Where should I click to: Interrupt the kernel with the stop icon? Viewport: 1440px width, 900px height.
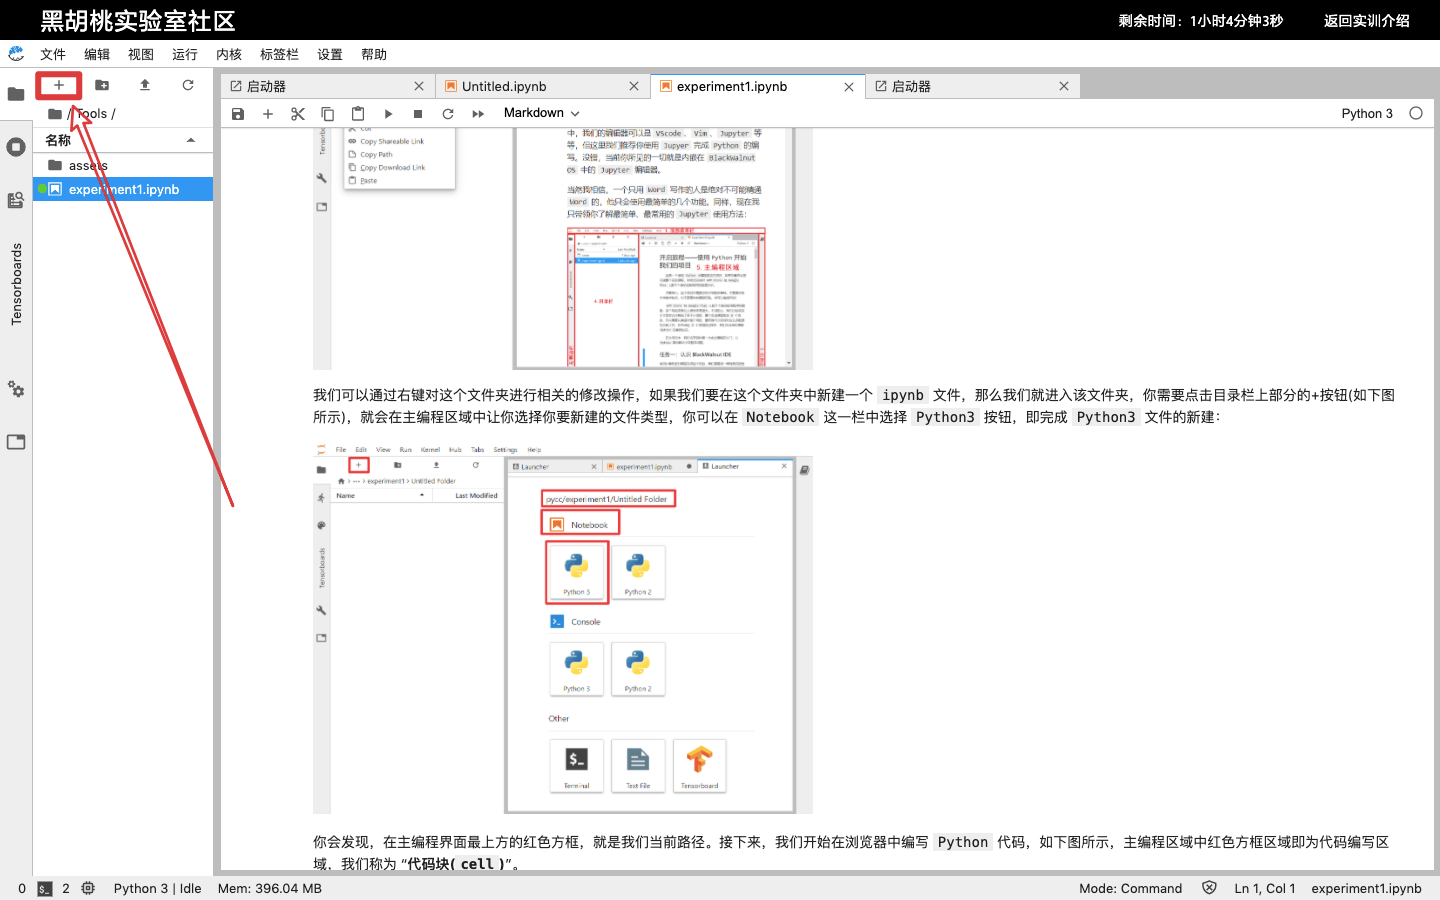click(418, 114)
